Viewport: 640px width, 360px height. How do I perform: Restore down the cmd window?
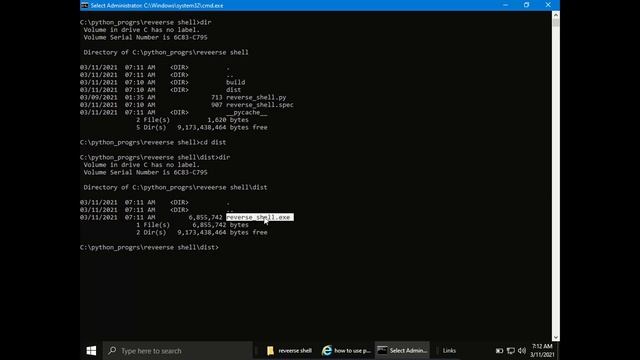click(x=527, y=5)
